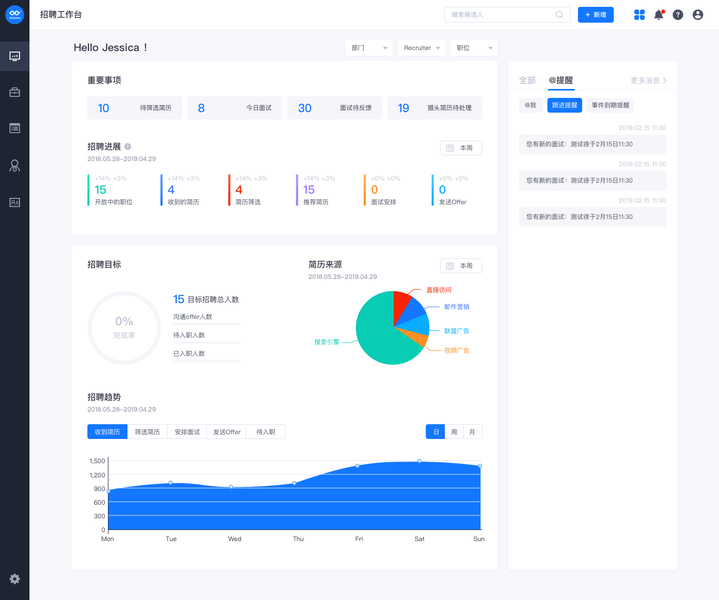Click the Fri data point on chart
The width and height of the screenshot is (719, 600).
tap(358, 466)
